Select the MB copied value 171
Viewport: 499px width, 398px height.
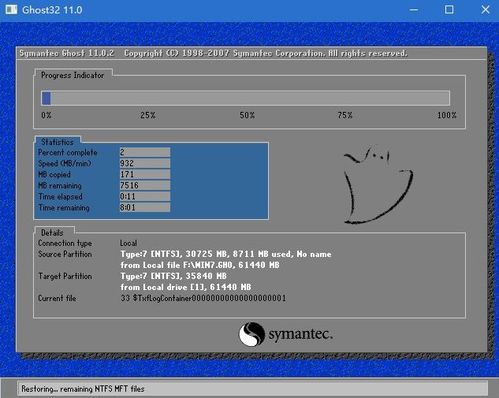click(x=145, y=174)
